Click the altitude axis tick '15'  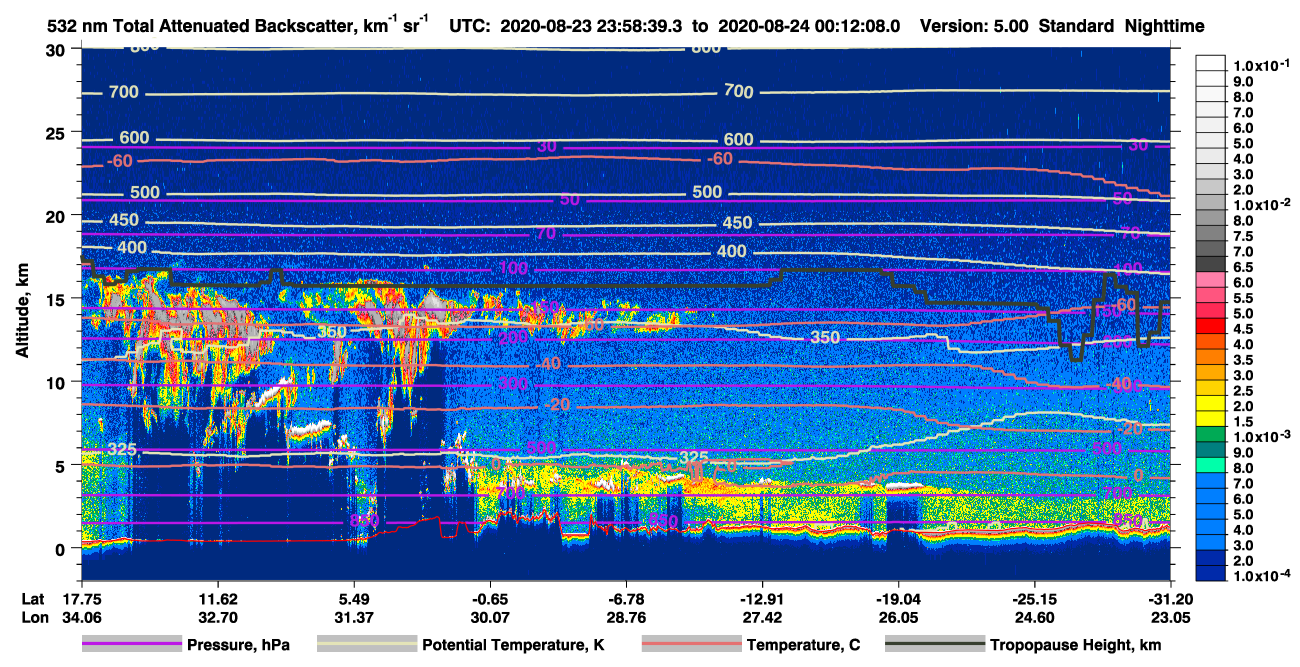pos(58,298)
